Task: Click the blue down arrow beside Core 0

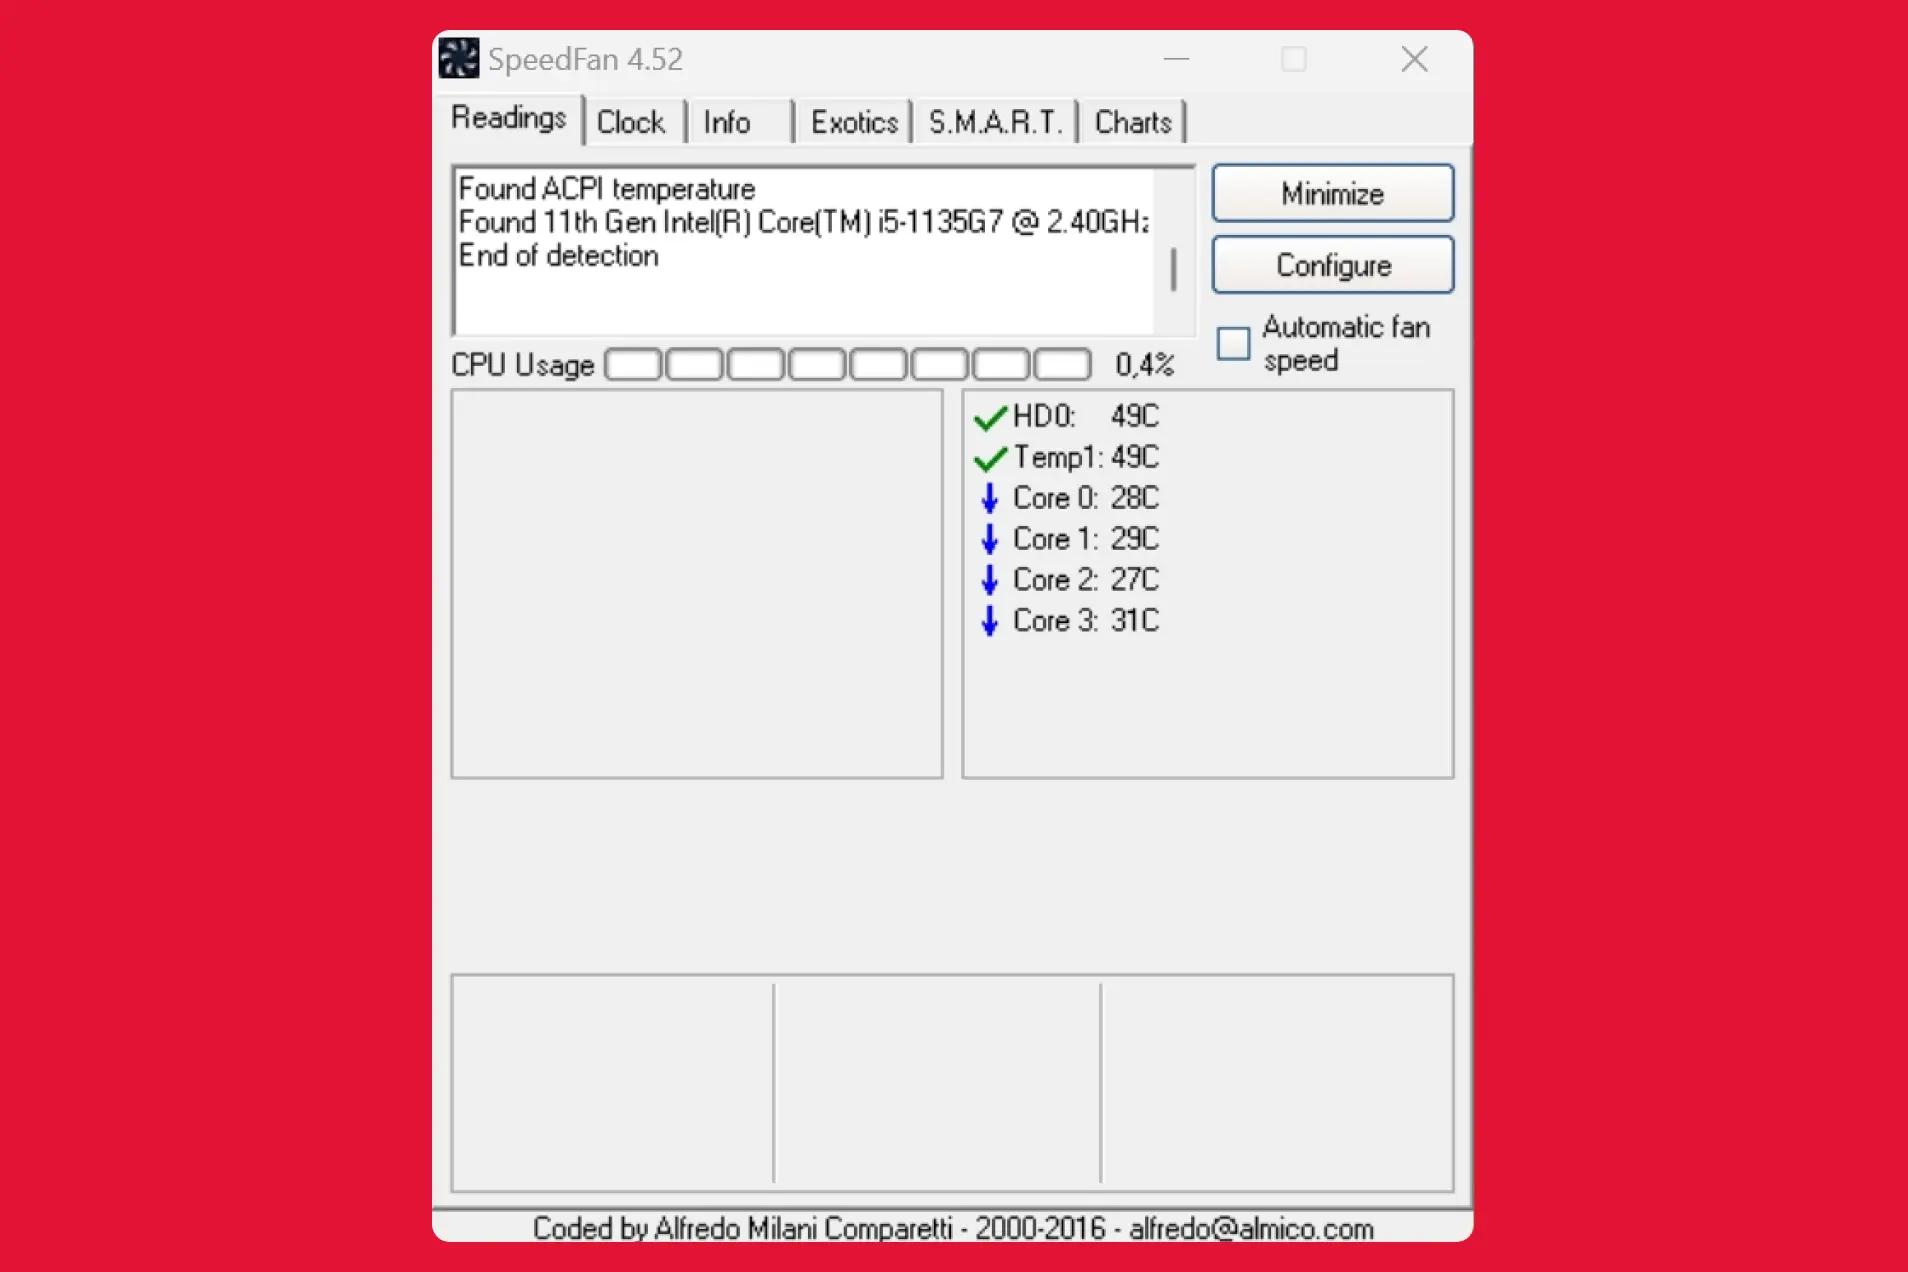Action: (x=989, y=498)
